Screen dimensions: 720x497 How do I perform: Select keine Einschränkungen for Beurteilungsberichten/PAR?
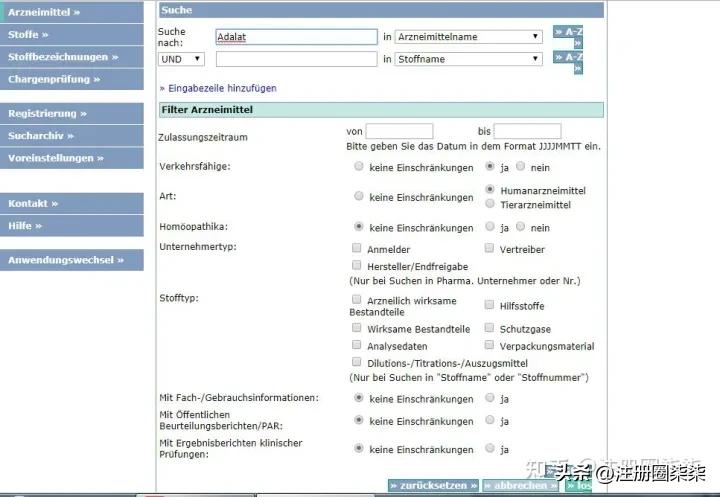pos(359,420)
